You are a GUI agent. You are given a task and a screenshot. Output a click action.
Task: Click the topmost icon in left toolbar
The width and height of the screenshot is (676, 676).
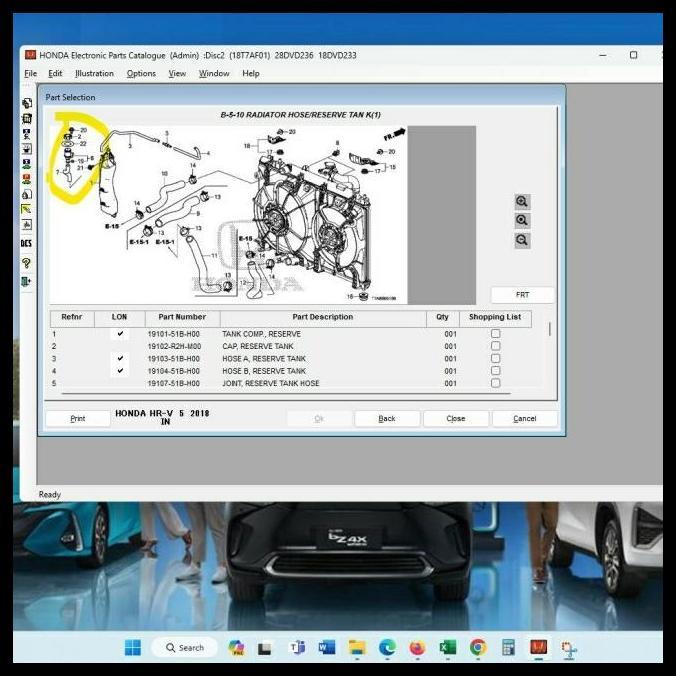(26, 103)
